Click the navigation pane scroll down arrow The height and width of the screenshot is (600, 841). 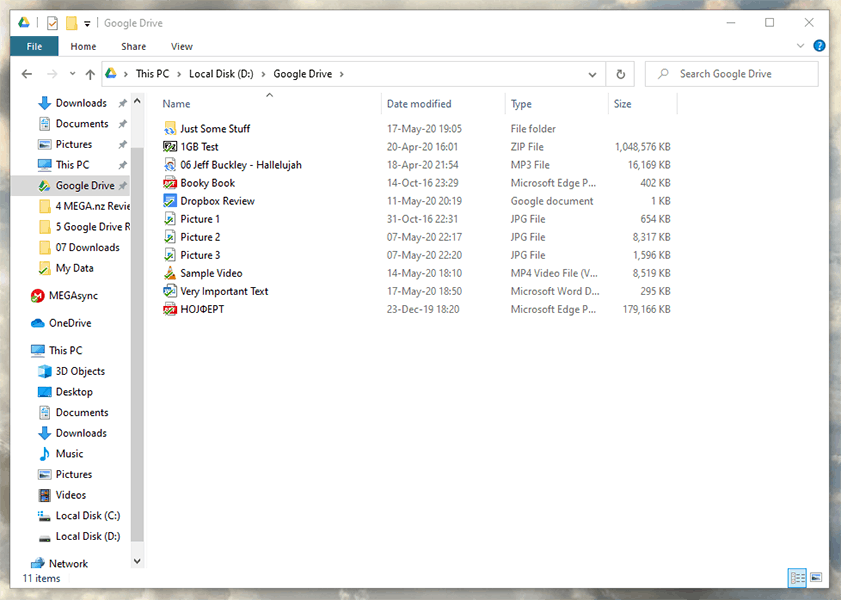137,561
